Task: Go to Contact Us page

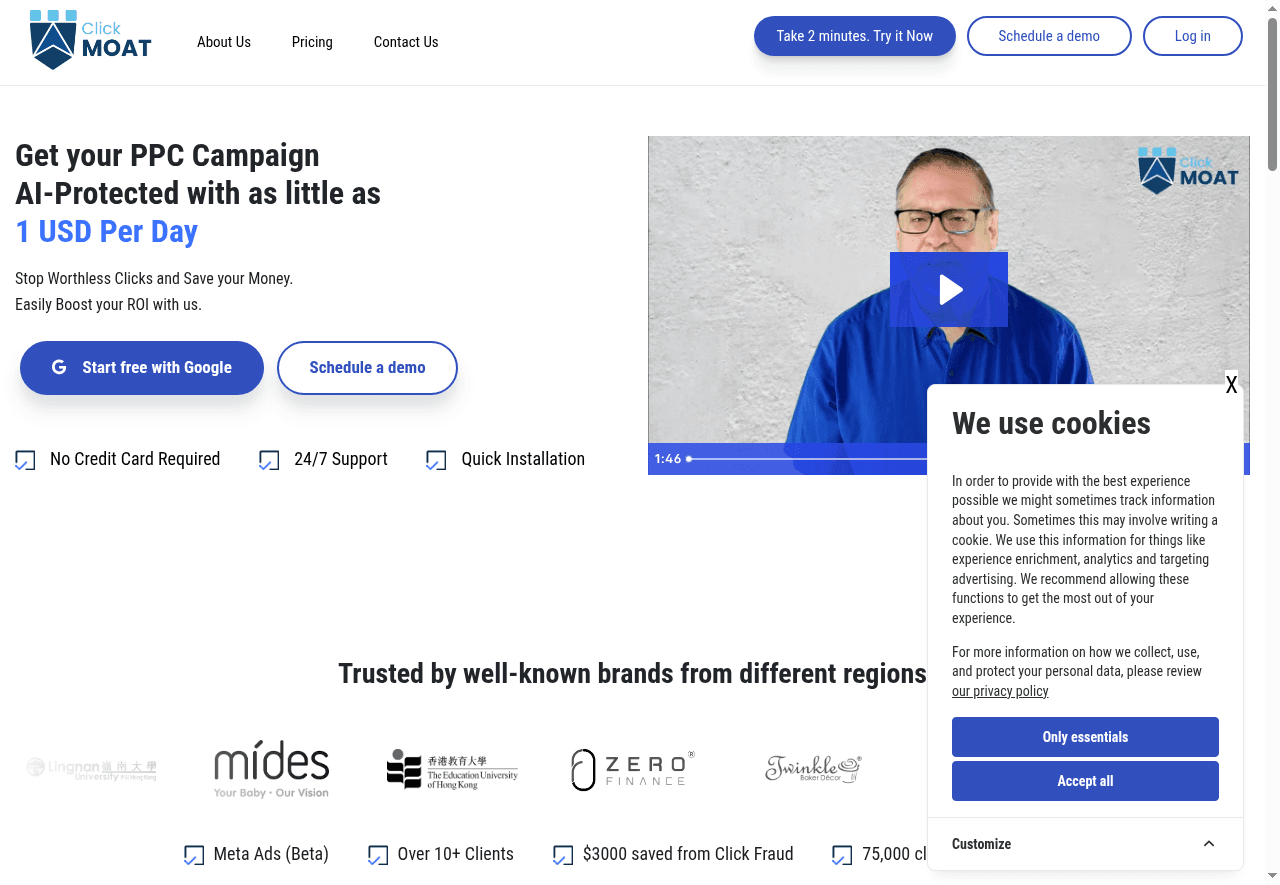Action: coord(406,42)
